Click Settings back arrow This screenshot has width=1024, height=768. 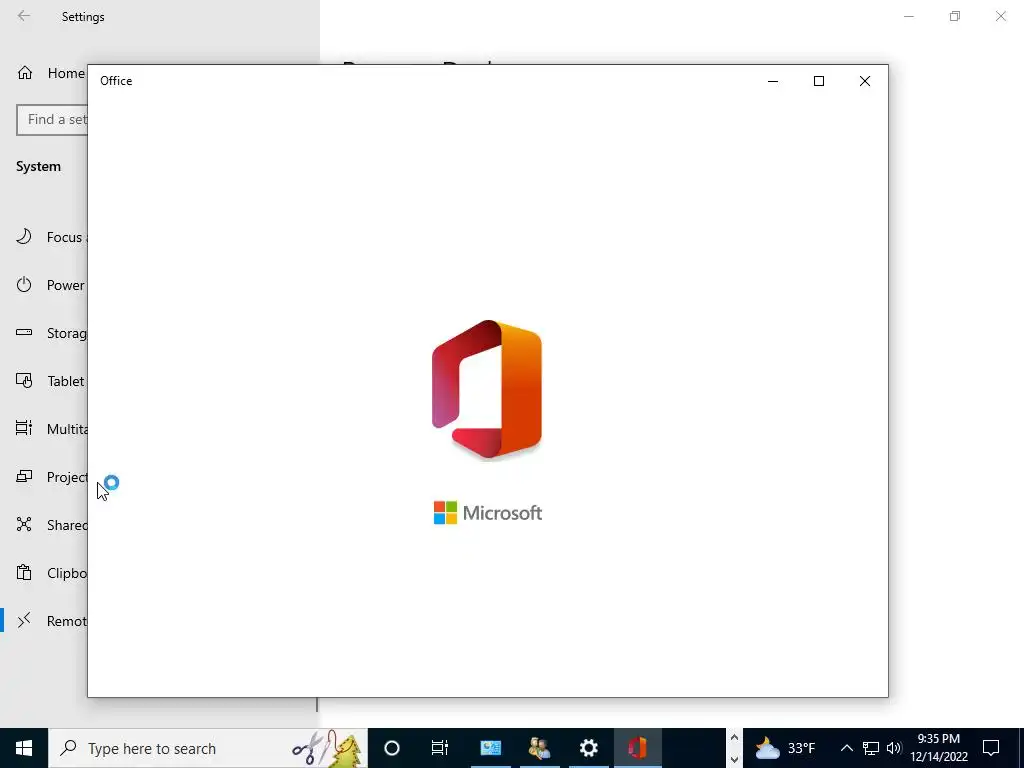click(24, 16)
